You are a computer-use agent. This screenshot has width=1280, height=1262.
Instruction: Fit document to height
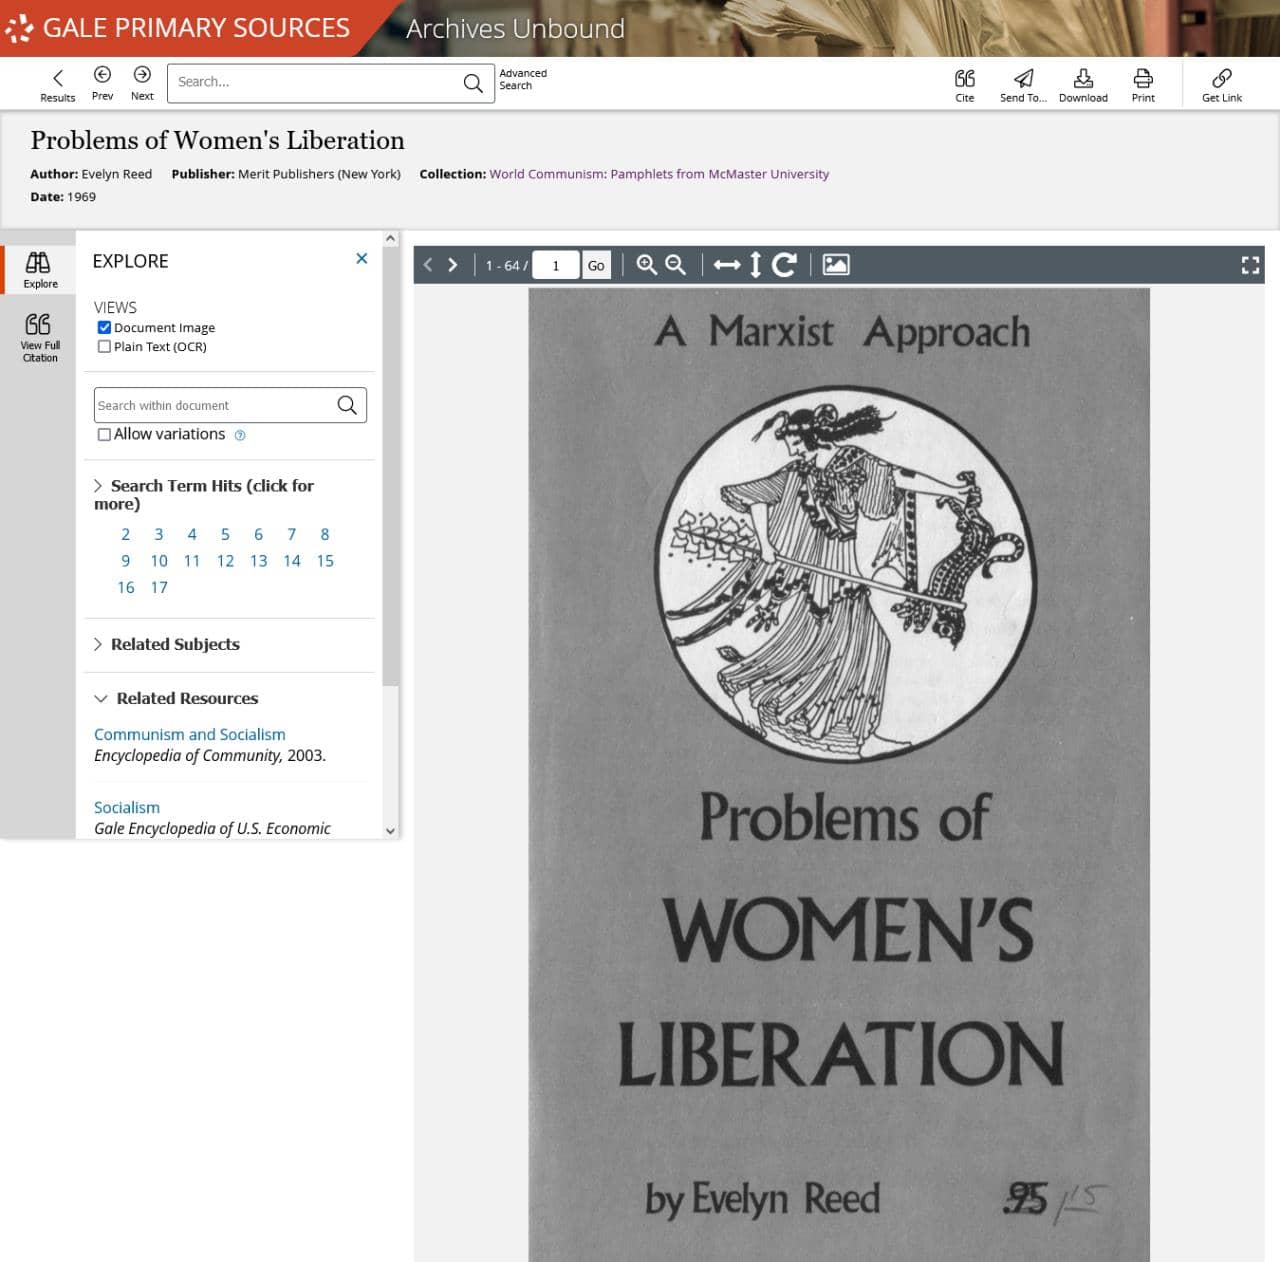coord(755,265)
